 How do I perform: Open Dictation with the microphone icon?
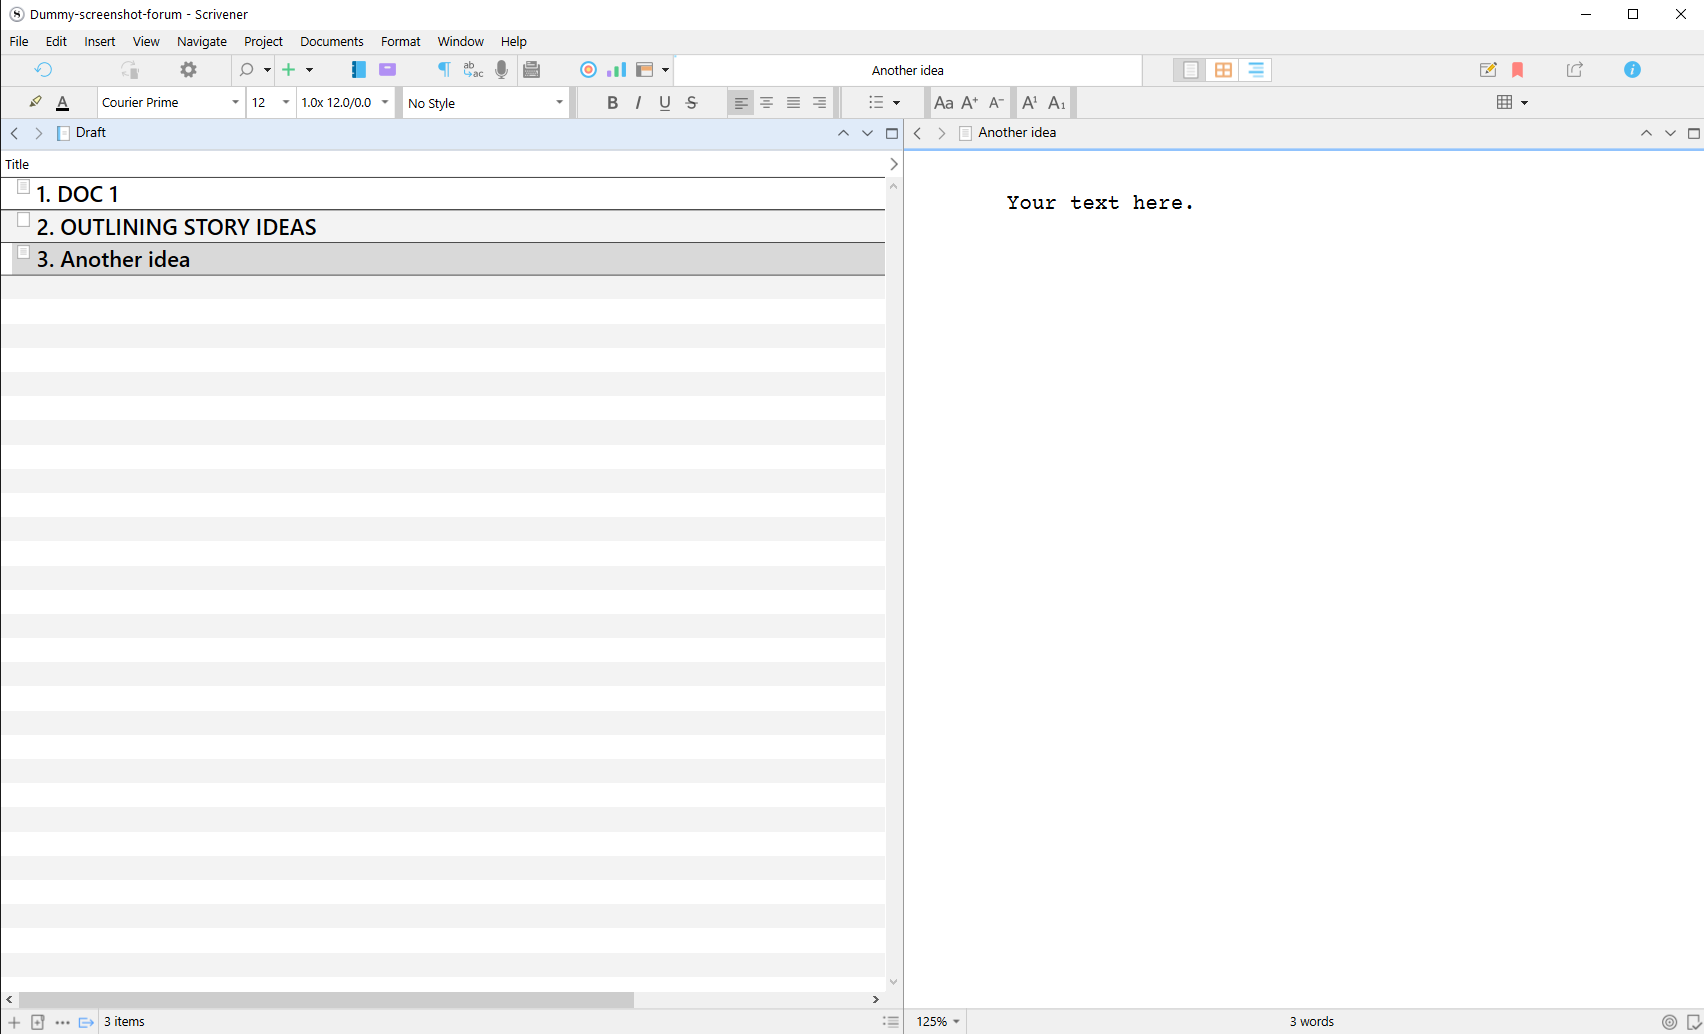pyautogui.click(x=501, y=70)
